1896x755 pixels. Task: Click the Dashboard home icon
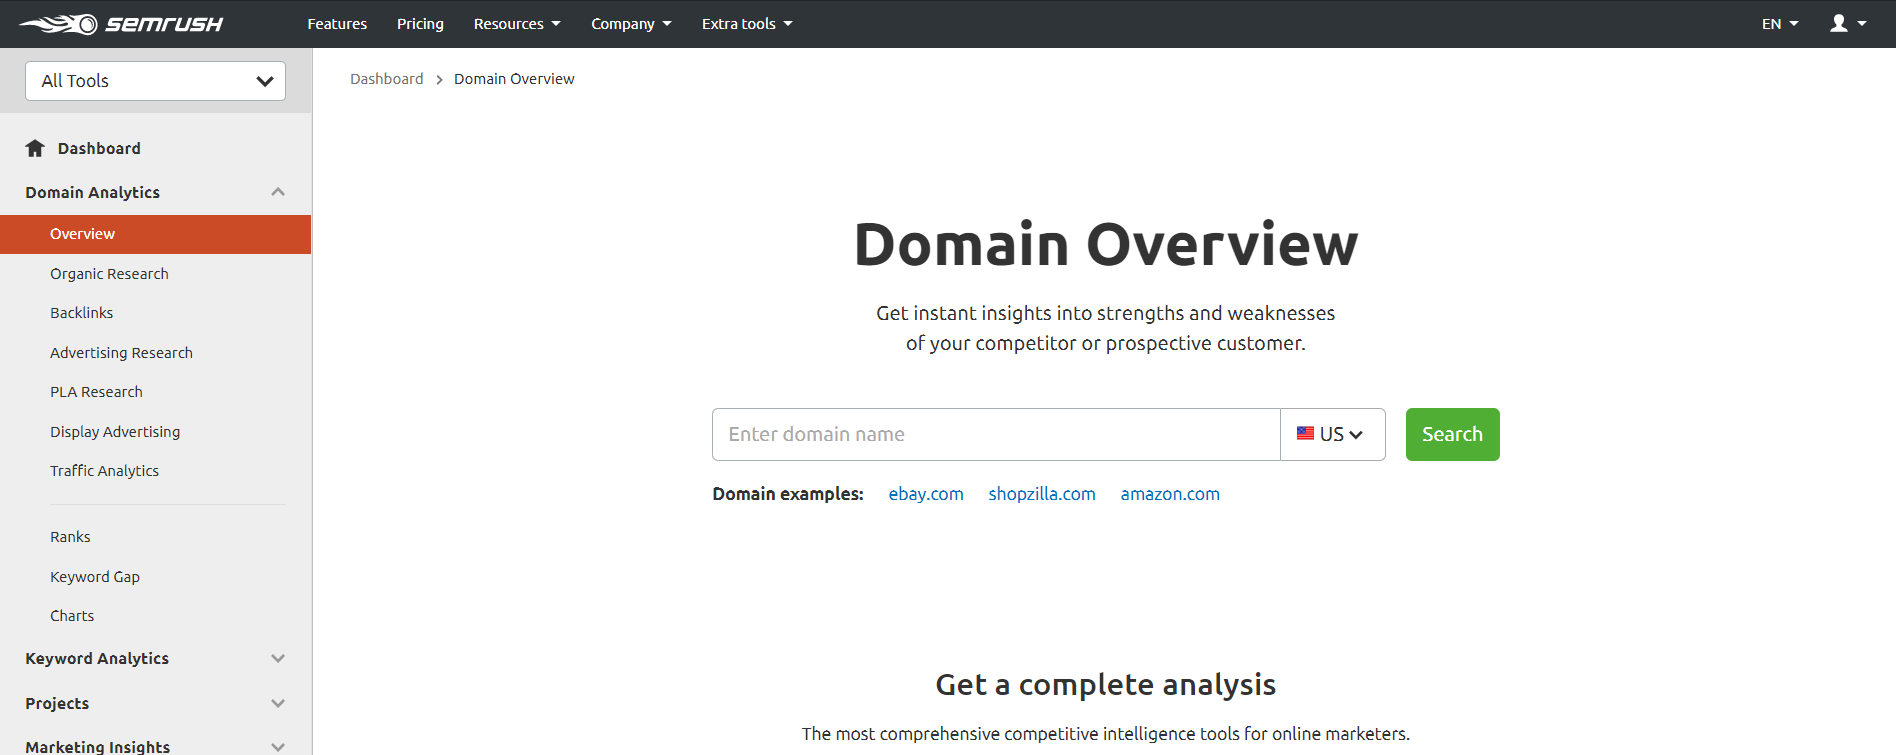[35, 148]
